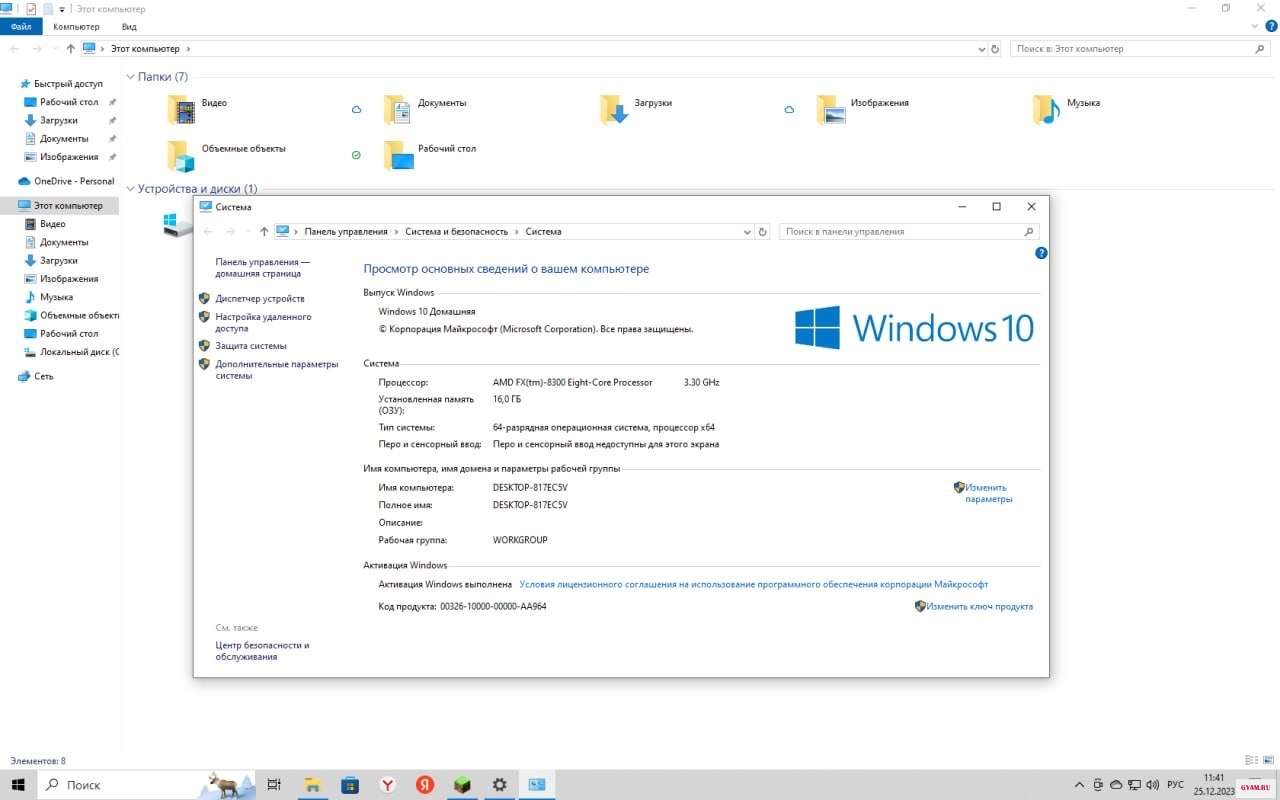
Task: Open the Minecraft taskbar icon
Action: (x=463, y=785)
